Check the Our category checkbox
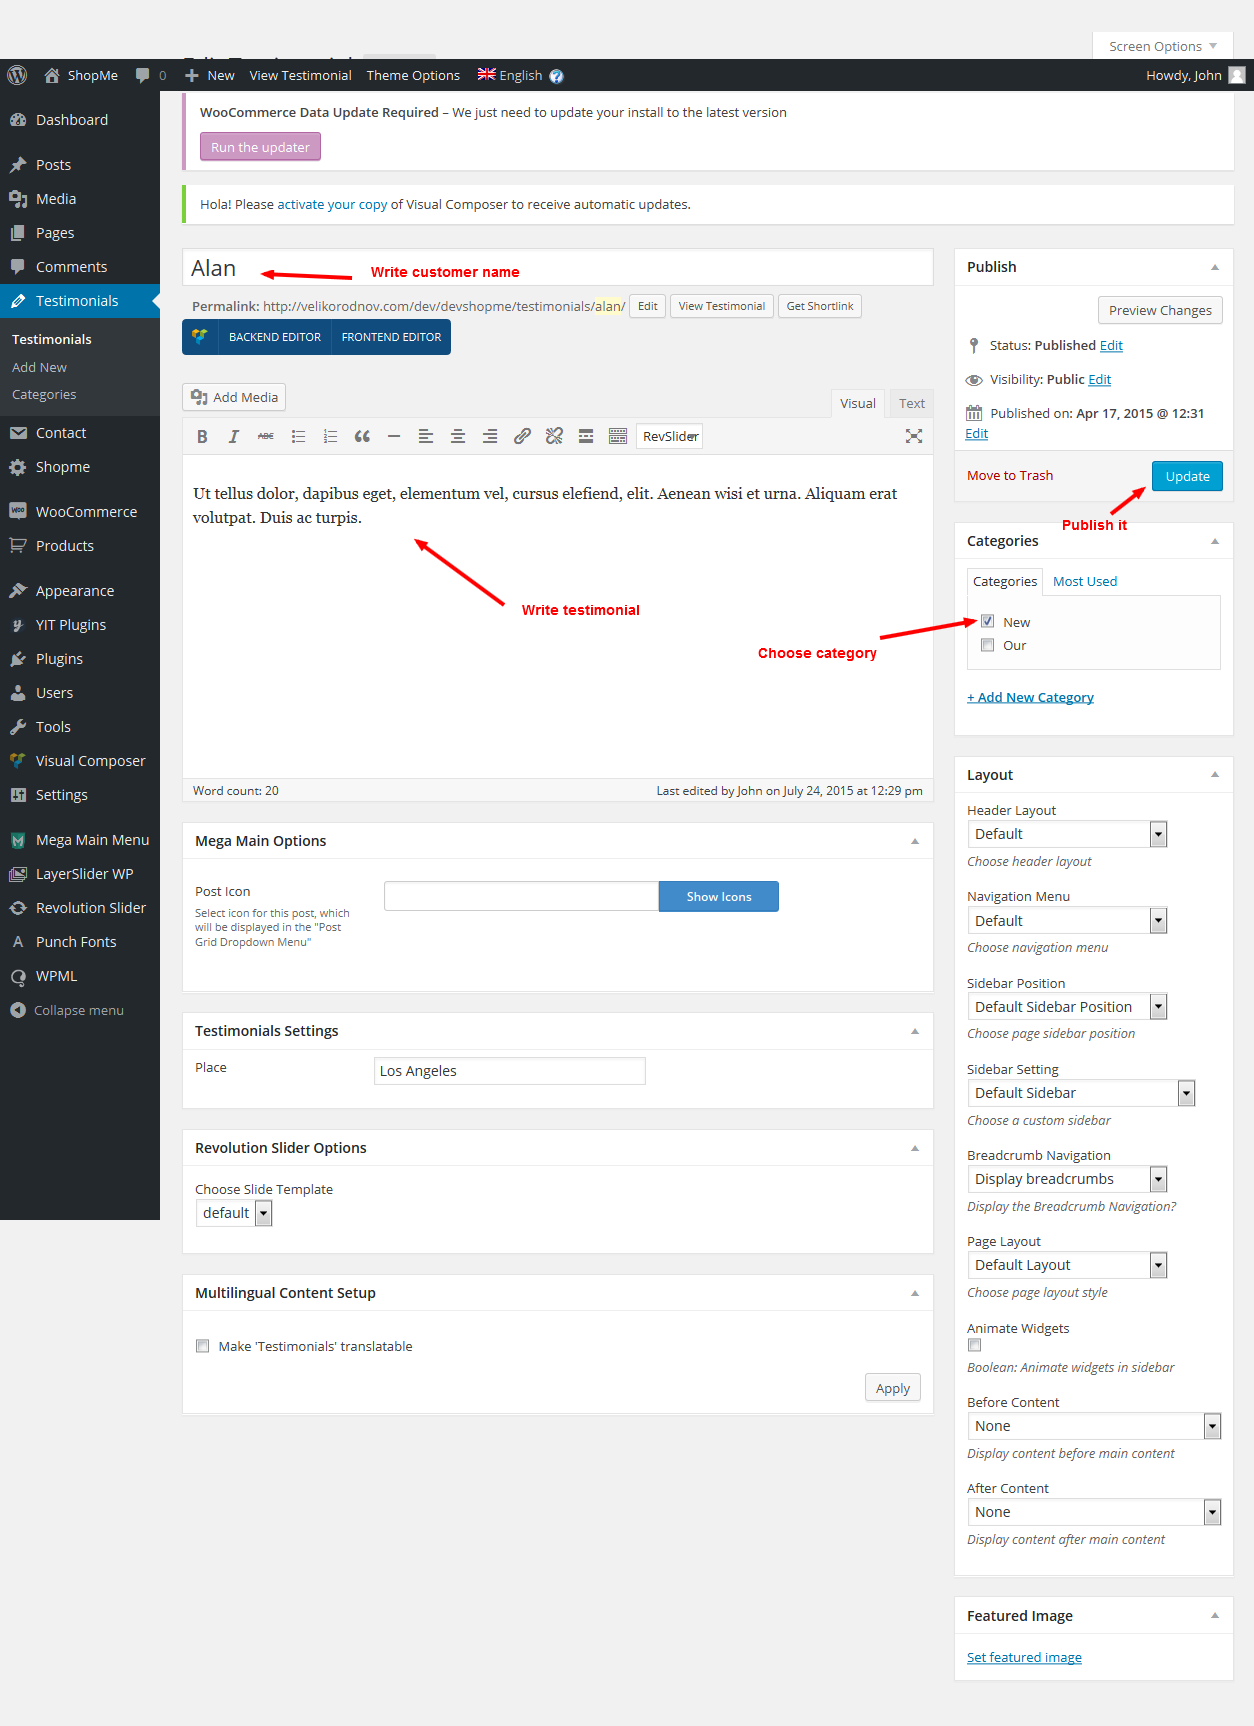This screenshot has height=1726, width=1254. [987, 645]
